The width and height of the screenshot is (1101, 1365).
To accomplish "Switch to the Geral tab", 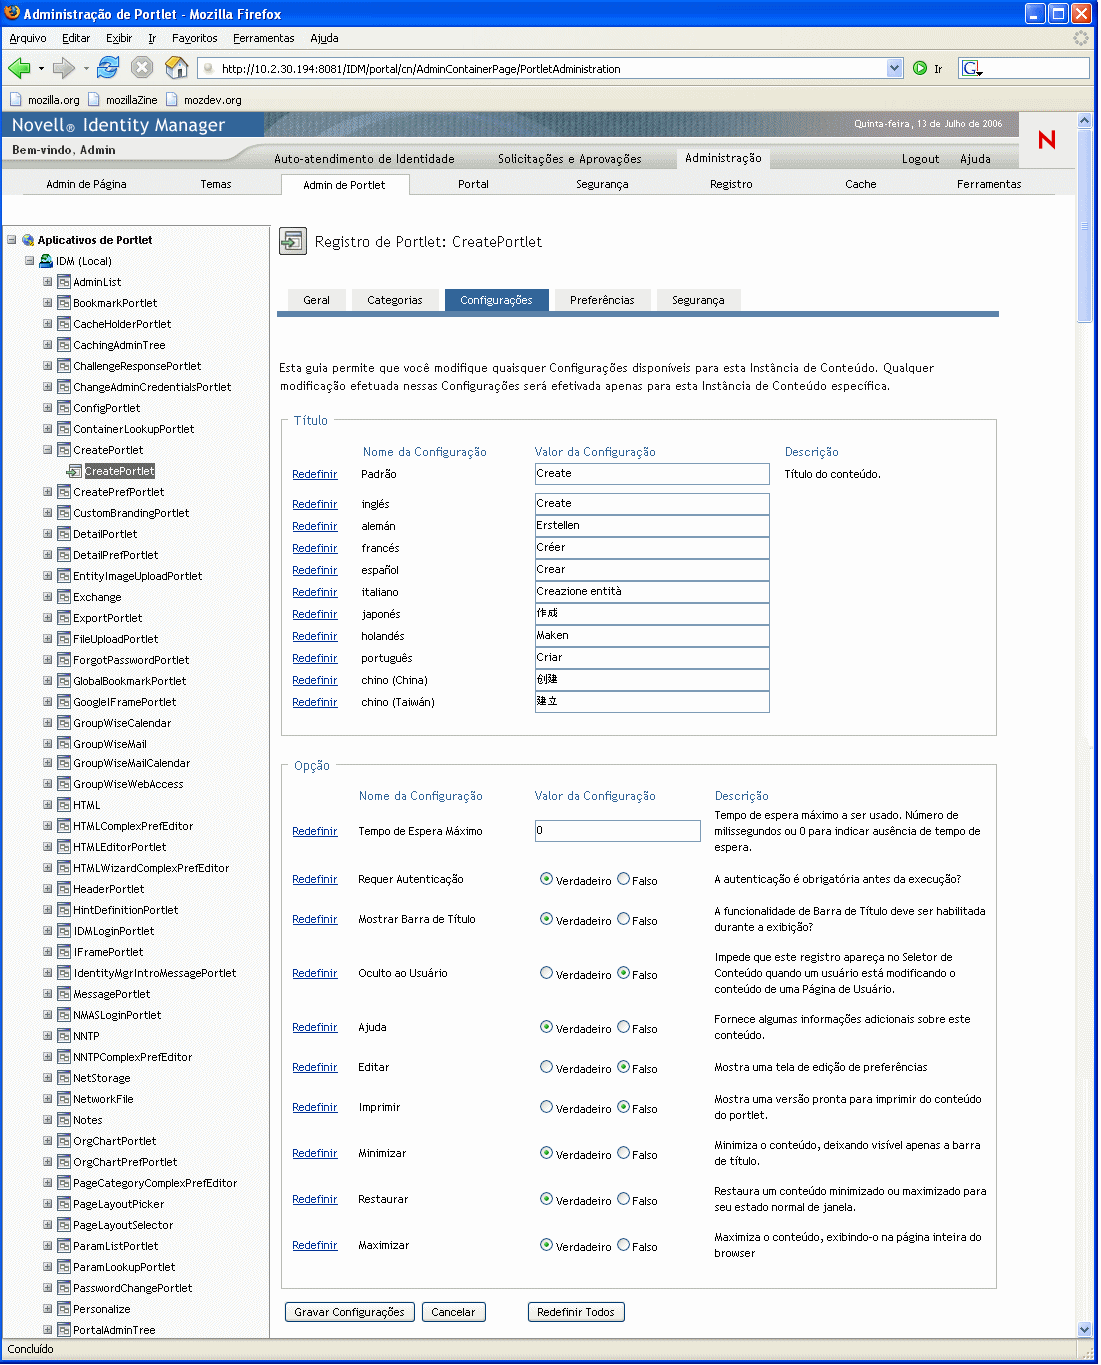I will point(317,300).
